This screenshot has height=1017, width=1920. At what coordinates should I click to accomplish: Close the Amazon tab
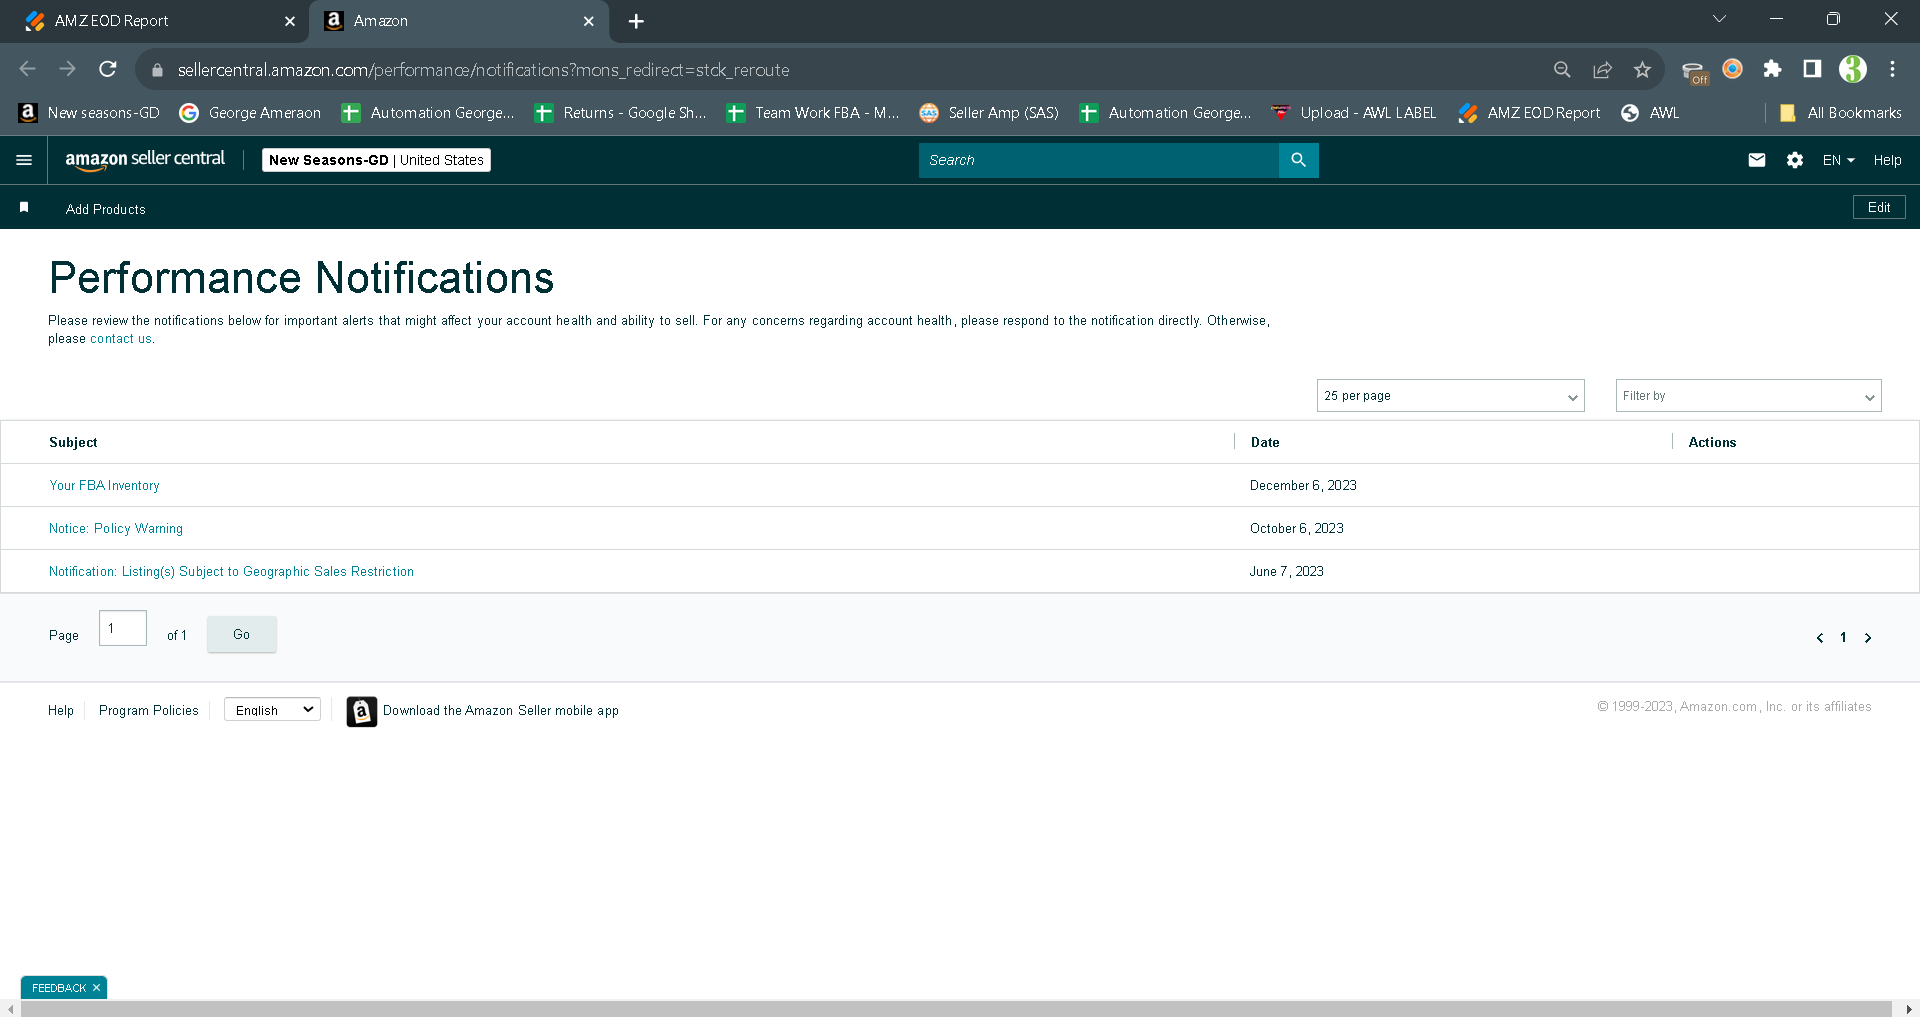click(x=589, y=21)
